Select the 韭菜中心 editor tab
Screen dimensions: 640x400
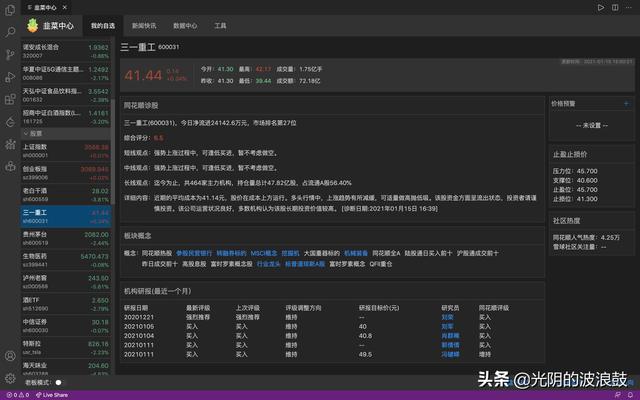(46, 7)
